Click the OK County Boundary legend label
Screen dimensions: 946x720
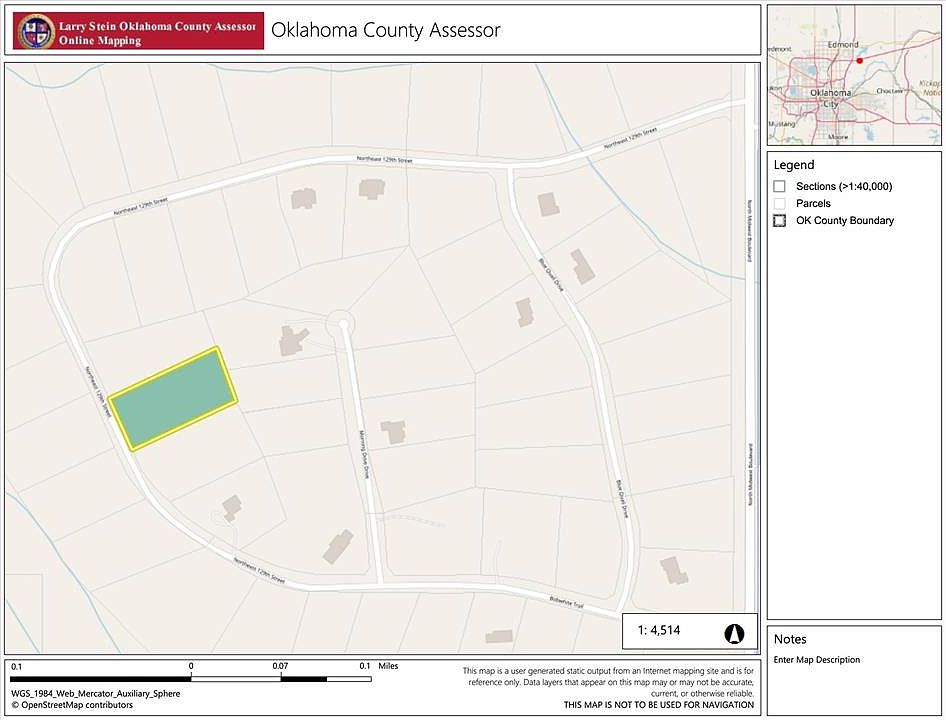(x=844, y=221)
